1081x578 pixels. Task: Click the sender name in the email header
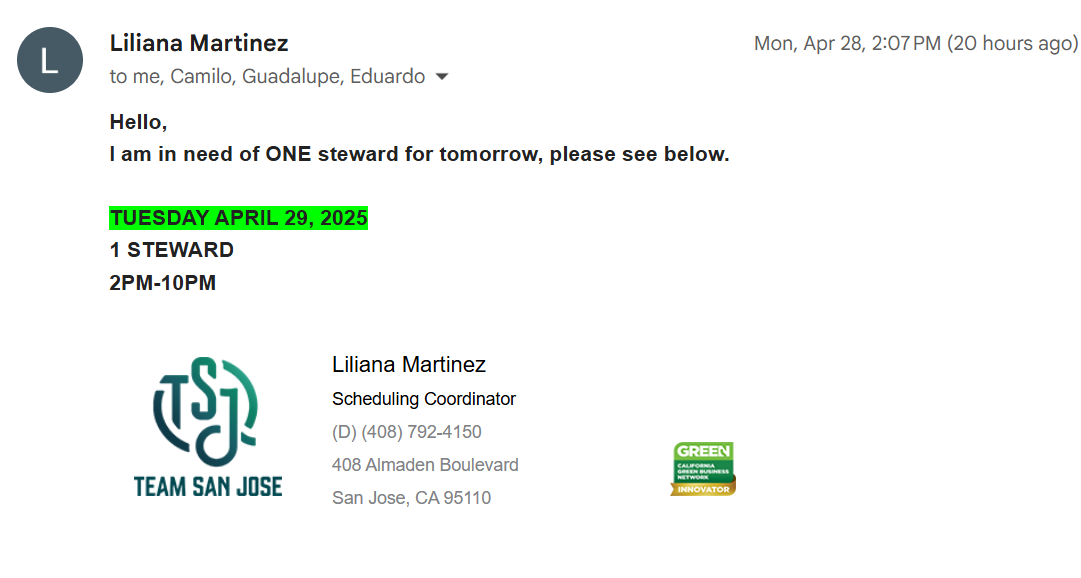[x=199, y=43]
